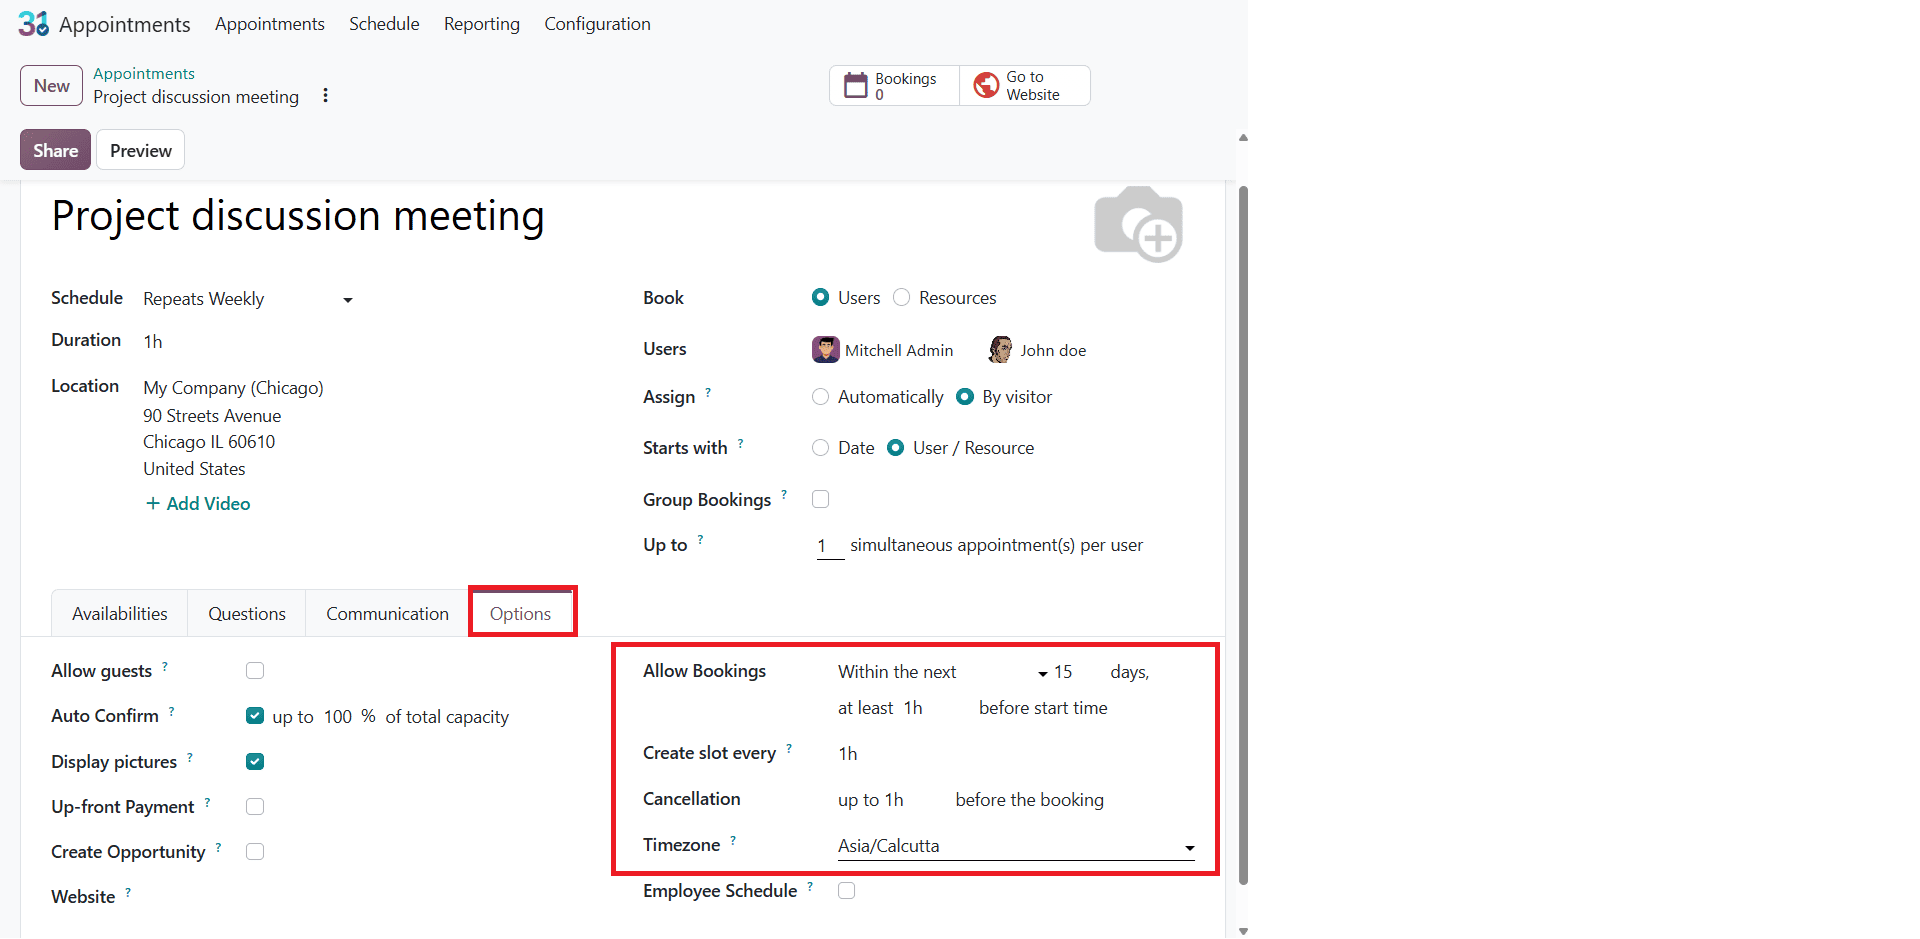This screenshot has width=1920, height=939.
Task: Show the Assign field help tooltip
Action: click(708, 393)
